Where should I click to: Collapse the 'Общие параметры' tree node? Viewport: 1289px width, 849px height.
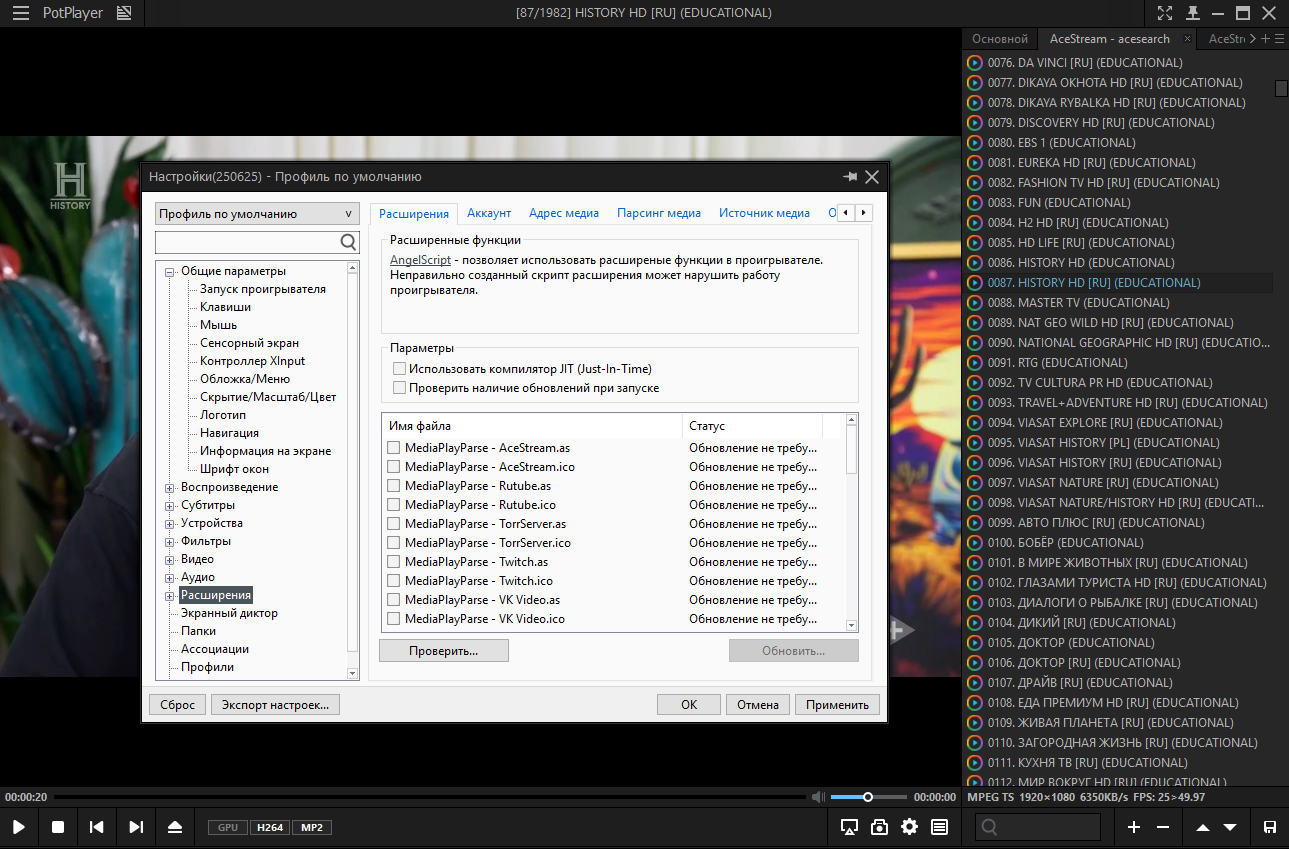[170, 272]
